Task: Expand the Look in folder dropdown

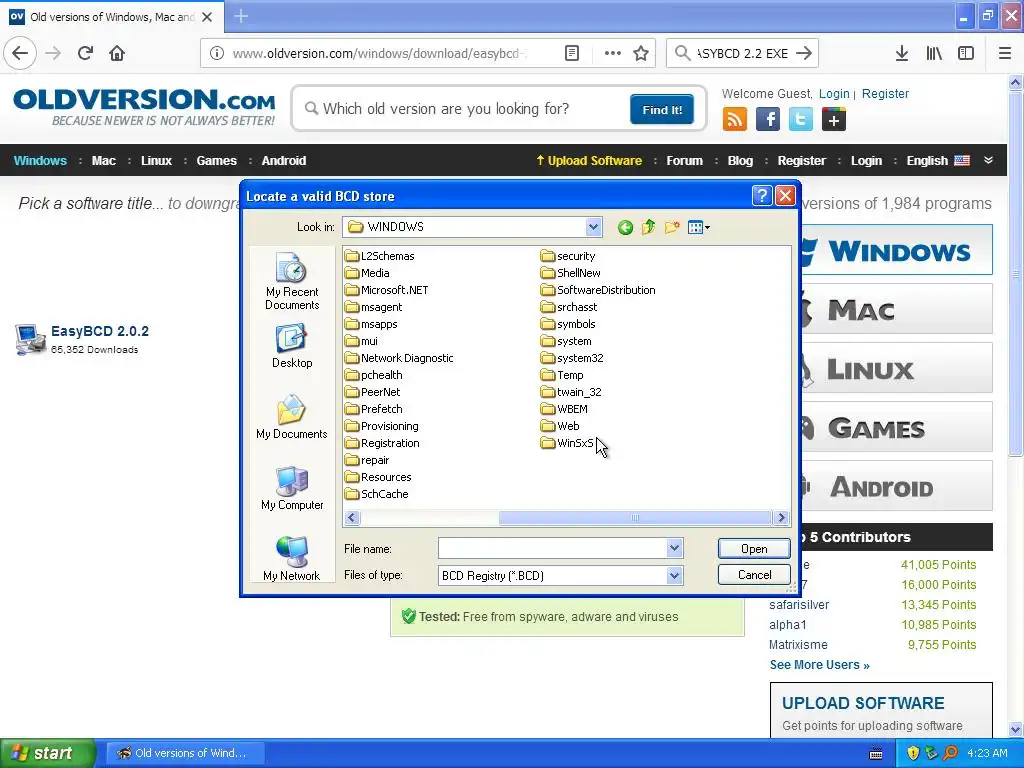Action: pos(593,227)
